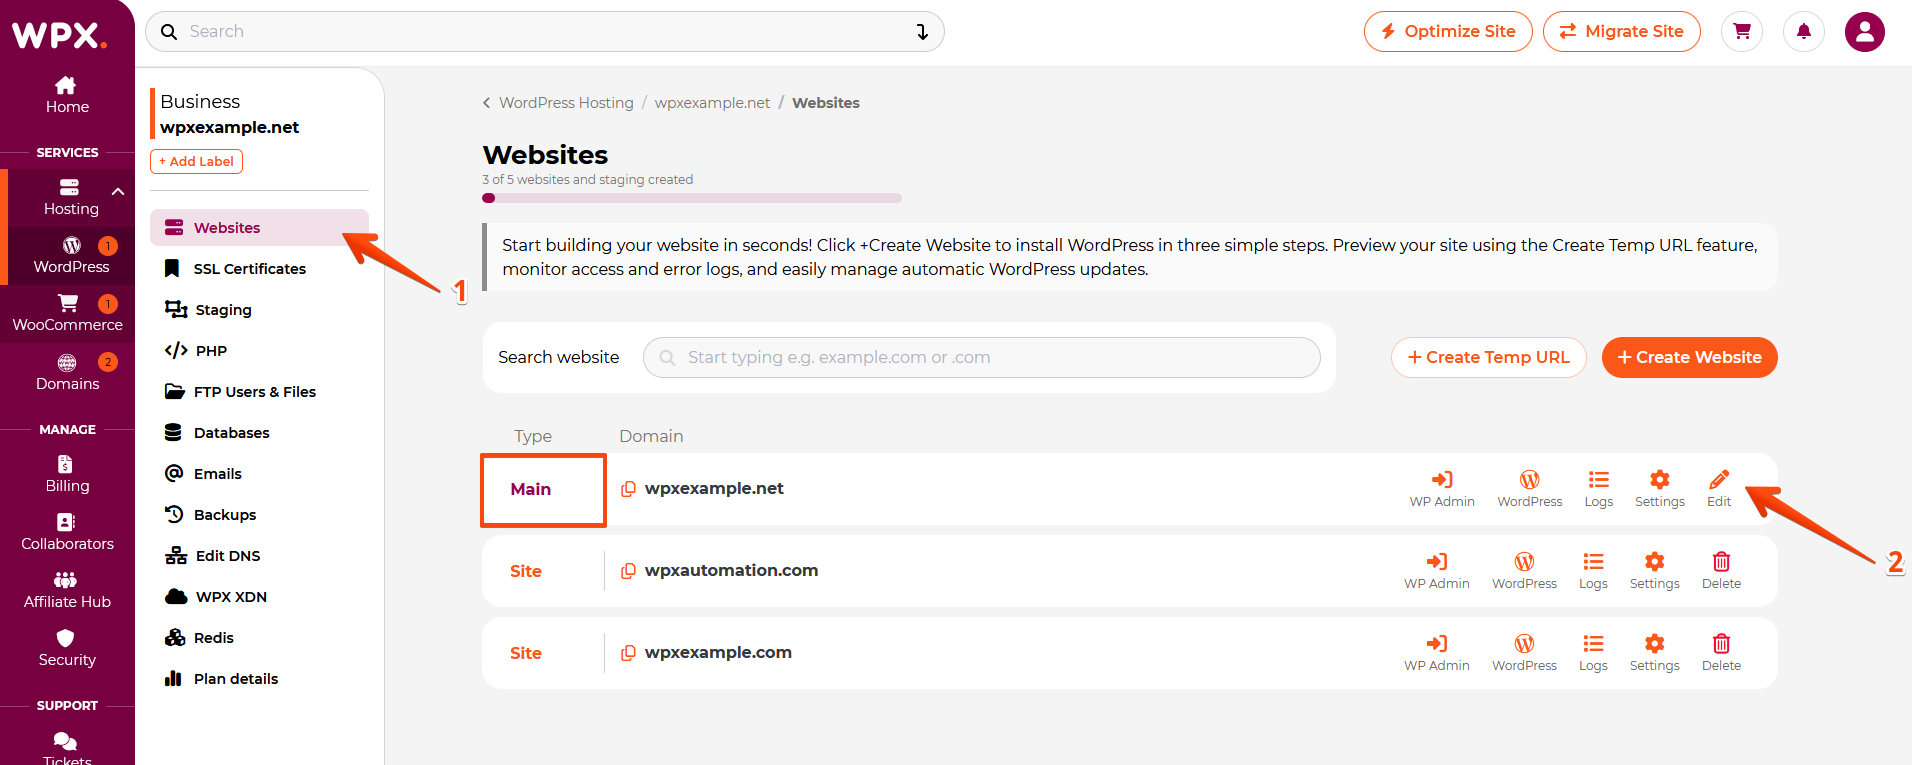Screen dimensions: 1912x765
Task: Copy the wpxexample.com domain name
Action: 628,653
